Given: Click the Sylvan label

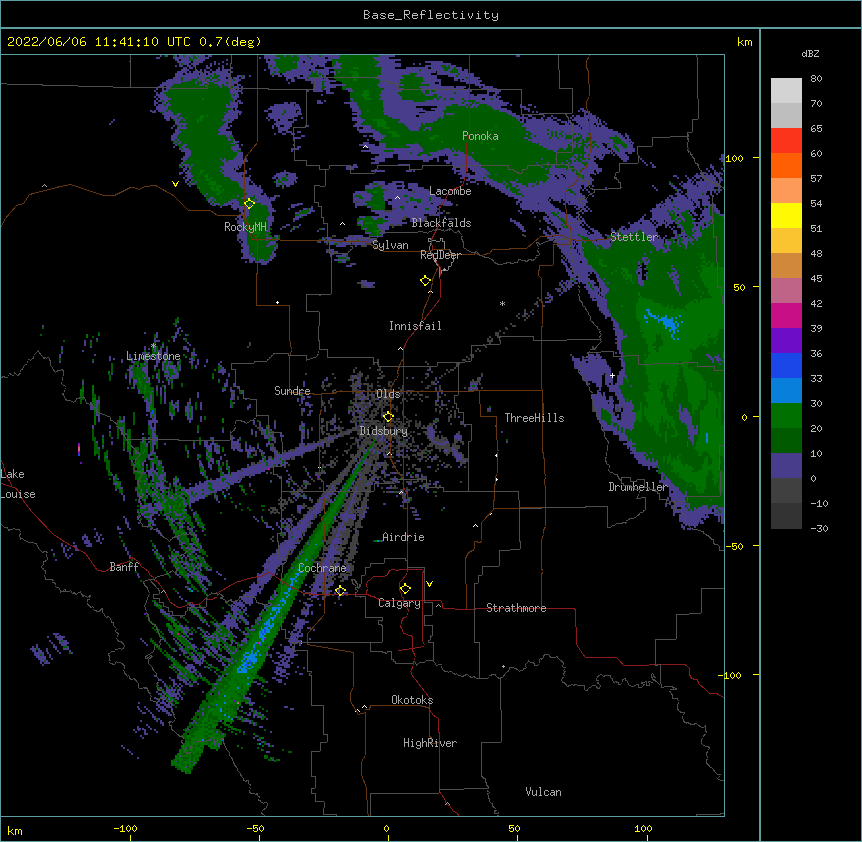Looking at the screenshot, I should click(390, 245).
